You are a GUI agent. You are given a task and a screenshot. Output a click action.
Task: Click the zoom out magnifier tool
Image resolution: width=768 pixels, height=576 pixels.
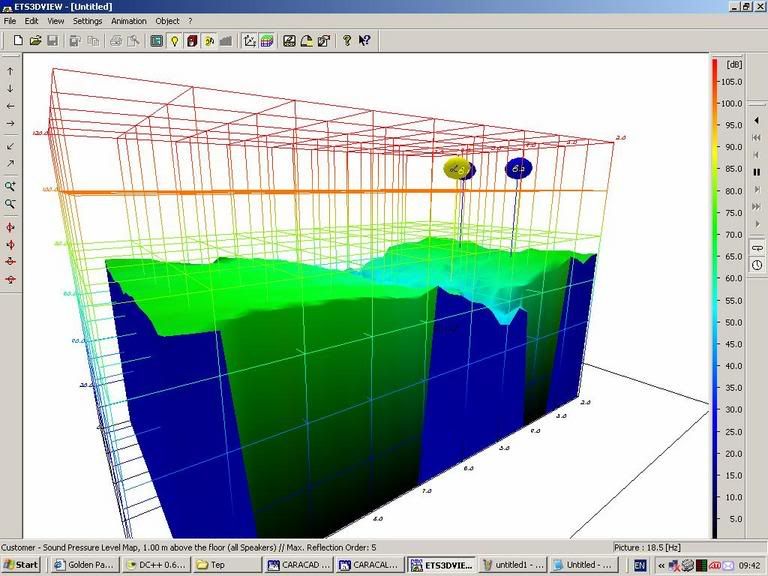click(11, 204)
